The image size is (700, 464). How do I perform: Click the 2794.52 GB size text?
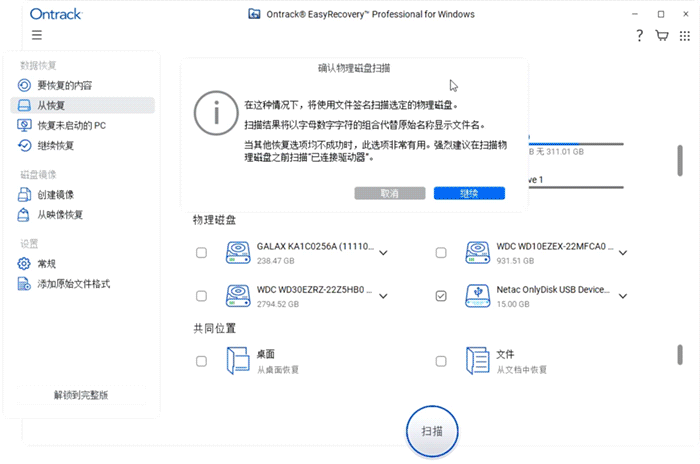coord(278,304)
